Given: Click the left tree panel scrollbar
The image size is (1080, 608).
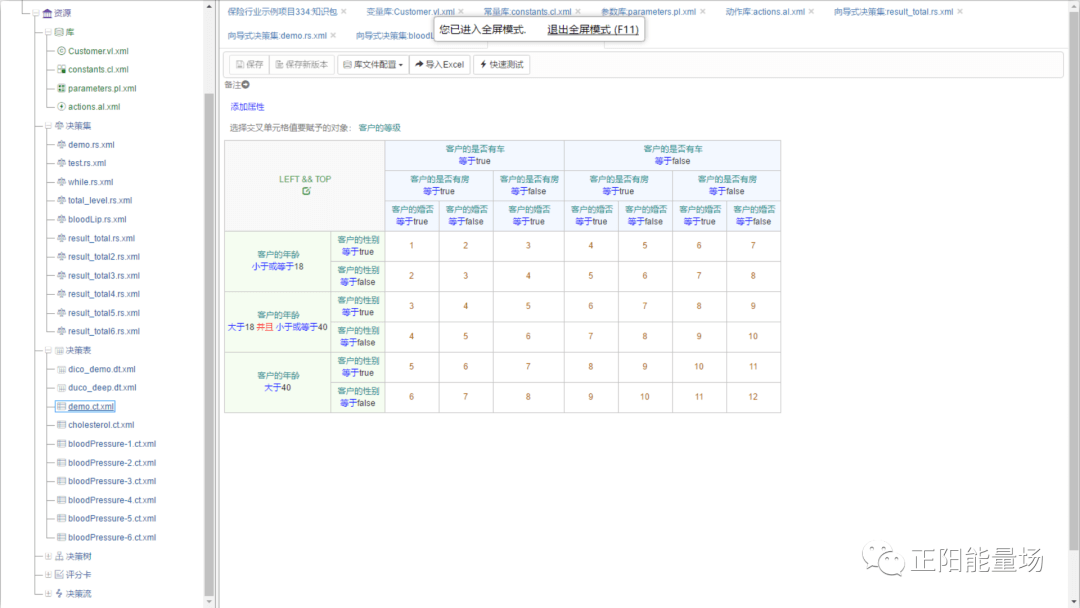Looking at the screenshot, I should 209,344.
